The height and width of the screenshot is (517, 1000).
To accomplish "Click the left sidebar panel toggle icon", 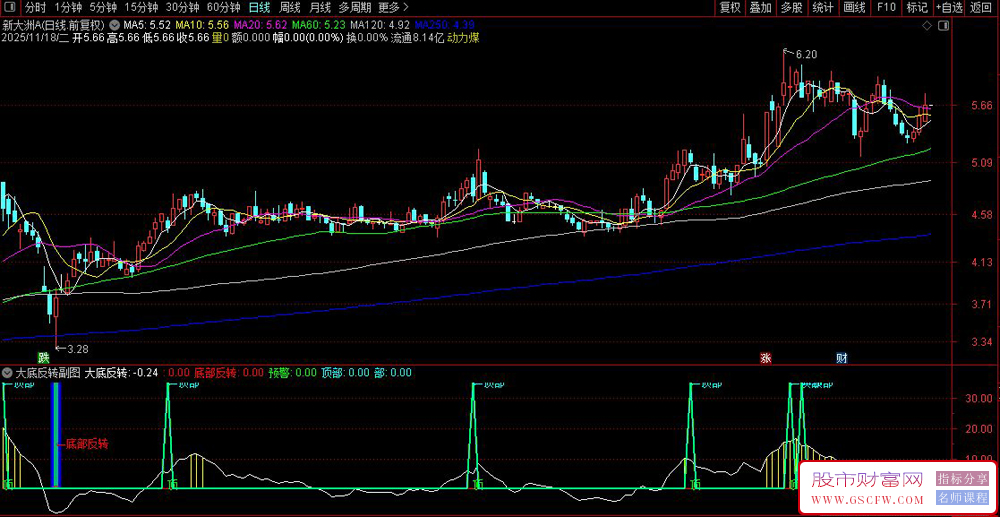I will coord(10,7).
